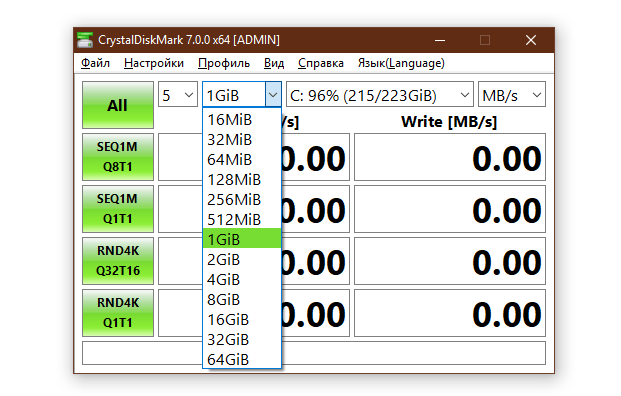Click the comment field at the bottom
The height and width of the screenshot is (396, 621).
click(314, 353)
